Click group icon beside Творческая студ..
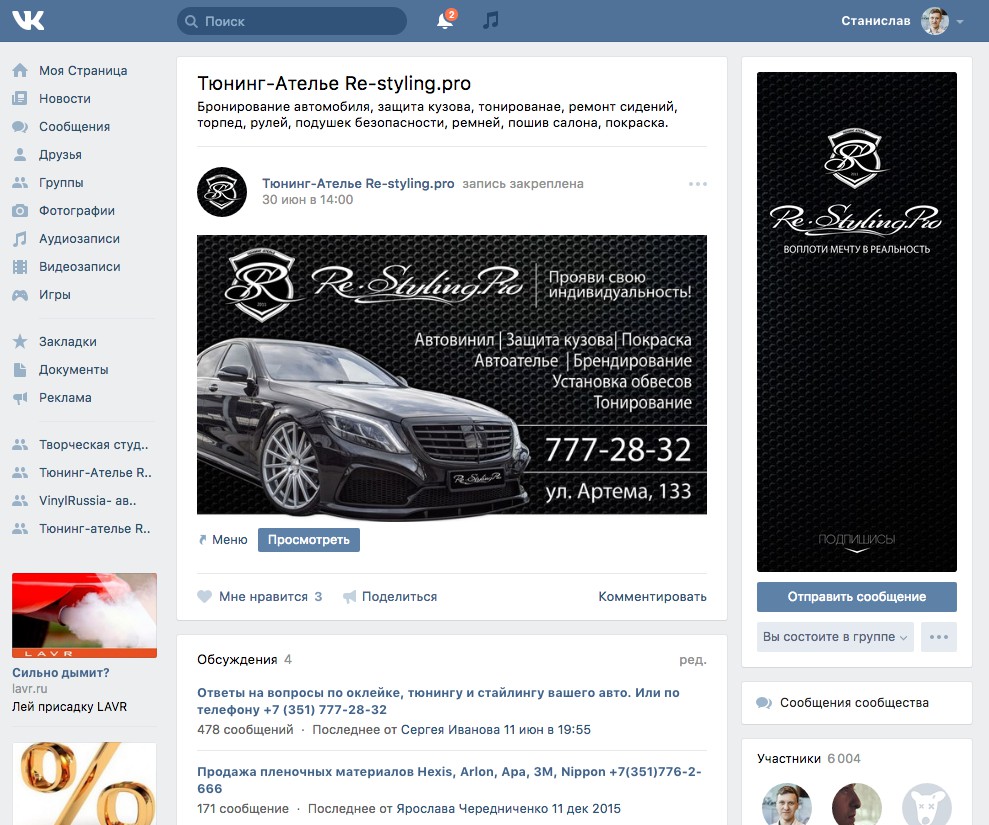The image size is (989, 825). tap(20, 445)
